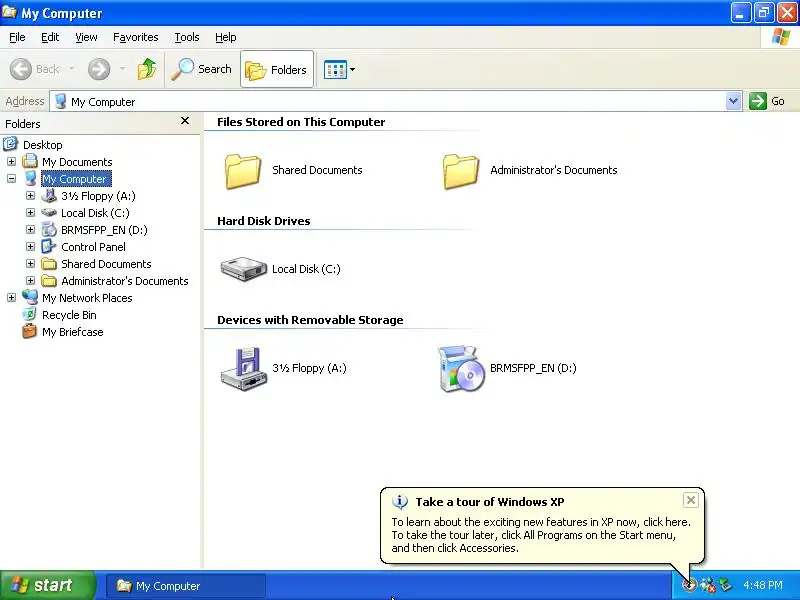Expand Shared Documents tree node
800x600 pixels.
coord(30,264)
